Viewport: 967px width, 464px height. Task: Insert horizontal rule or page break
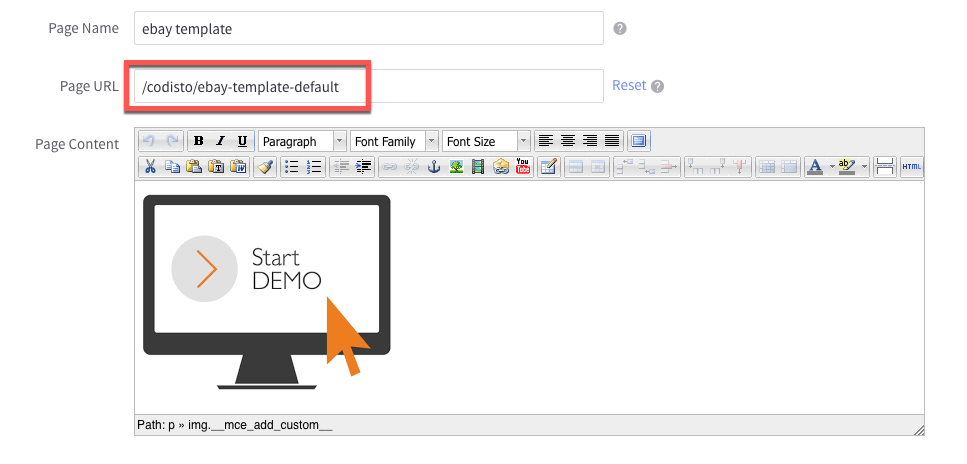885,167
